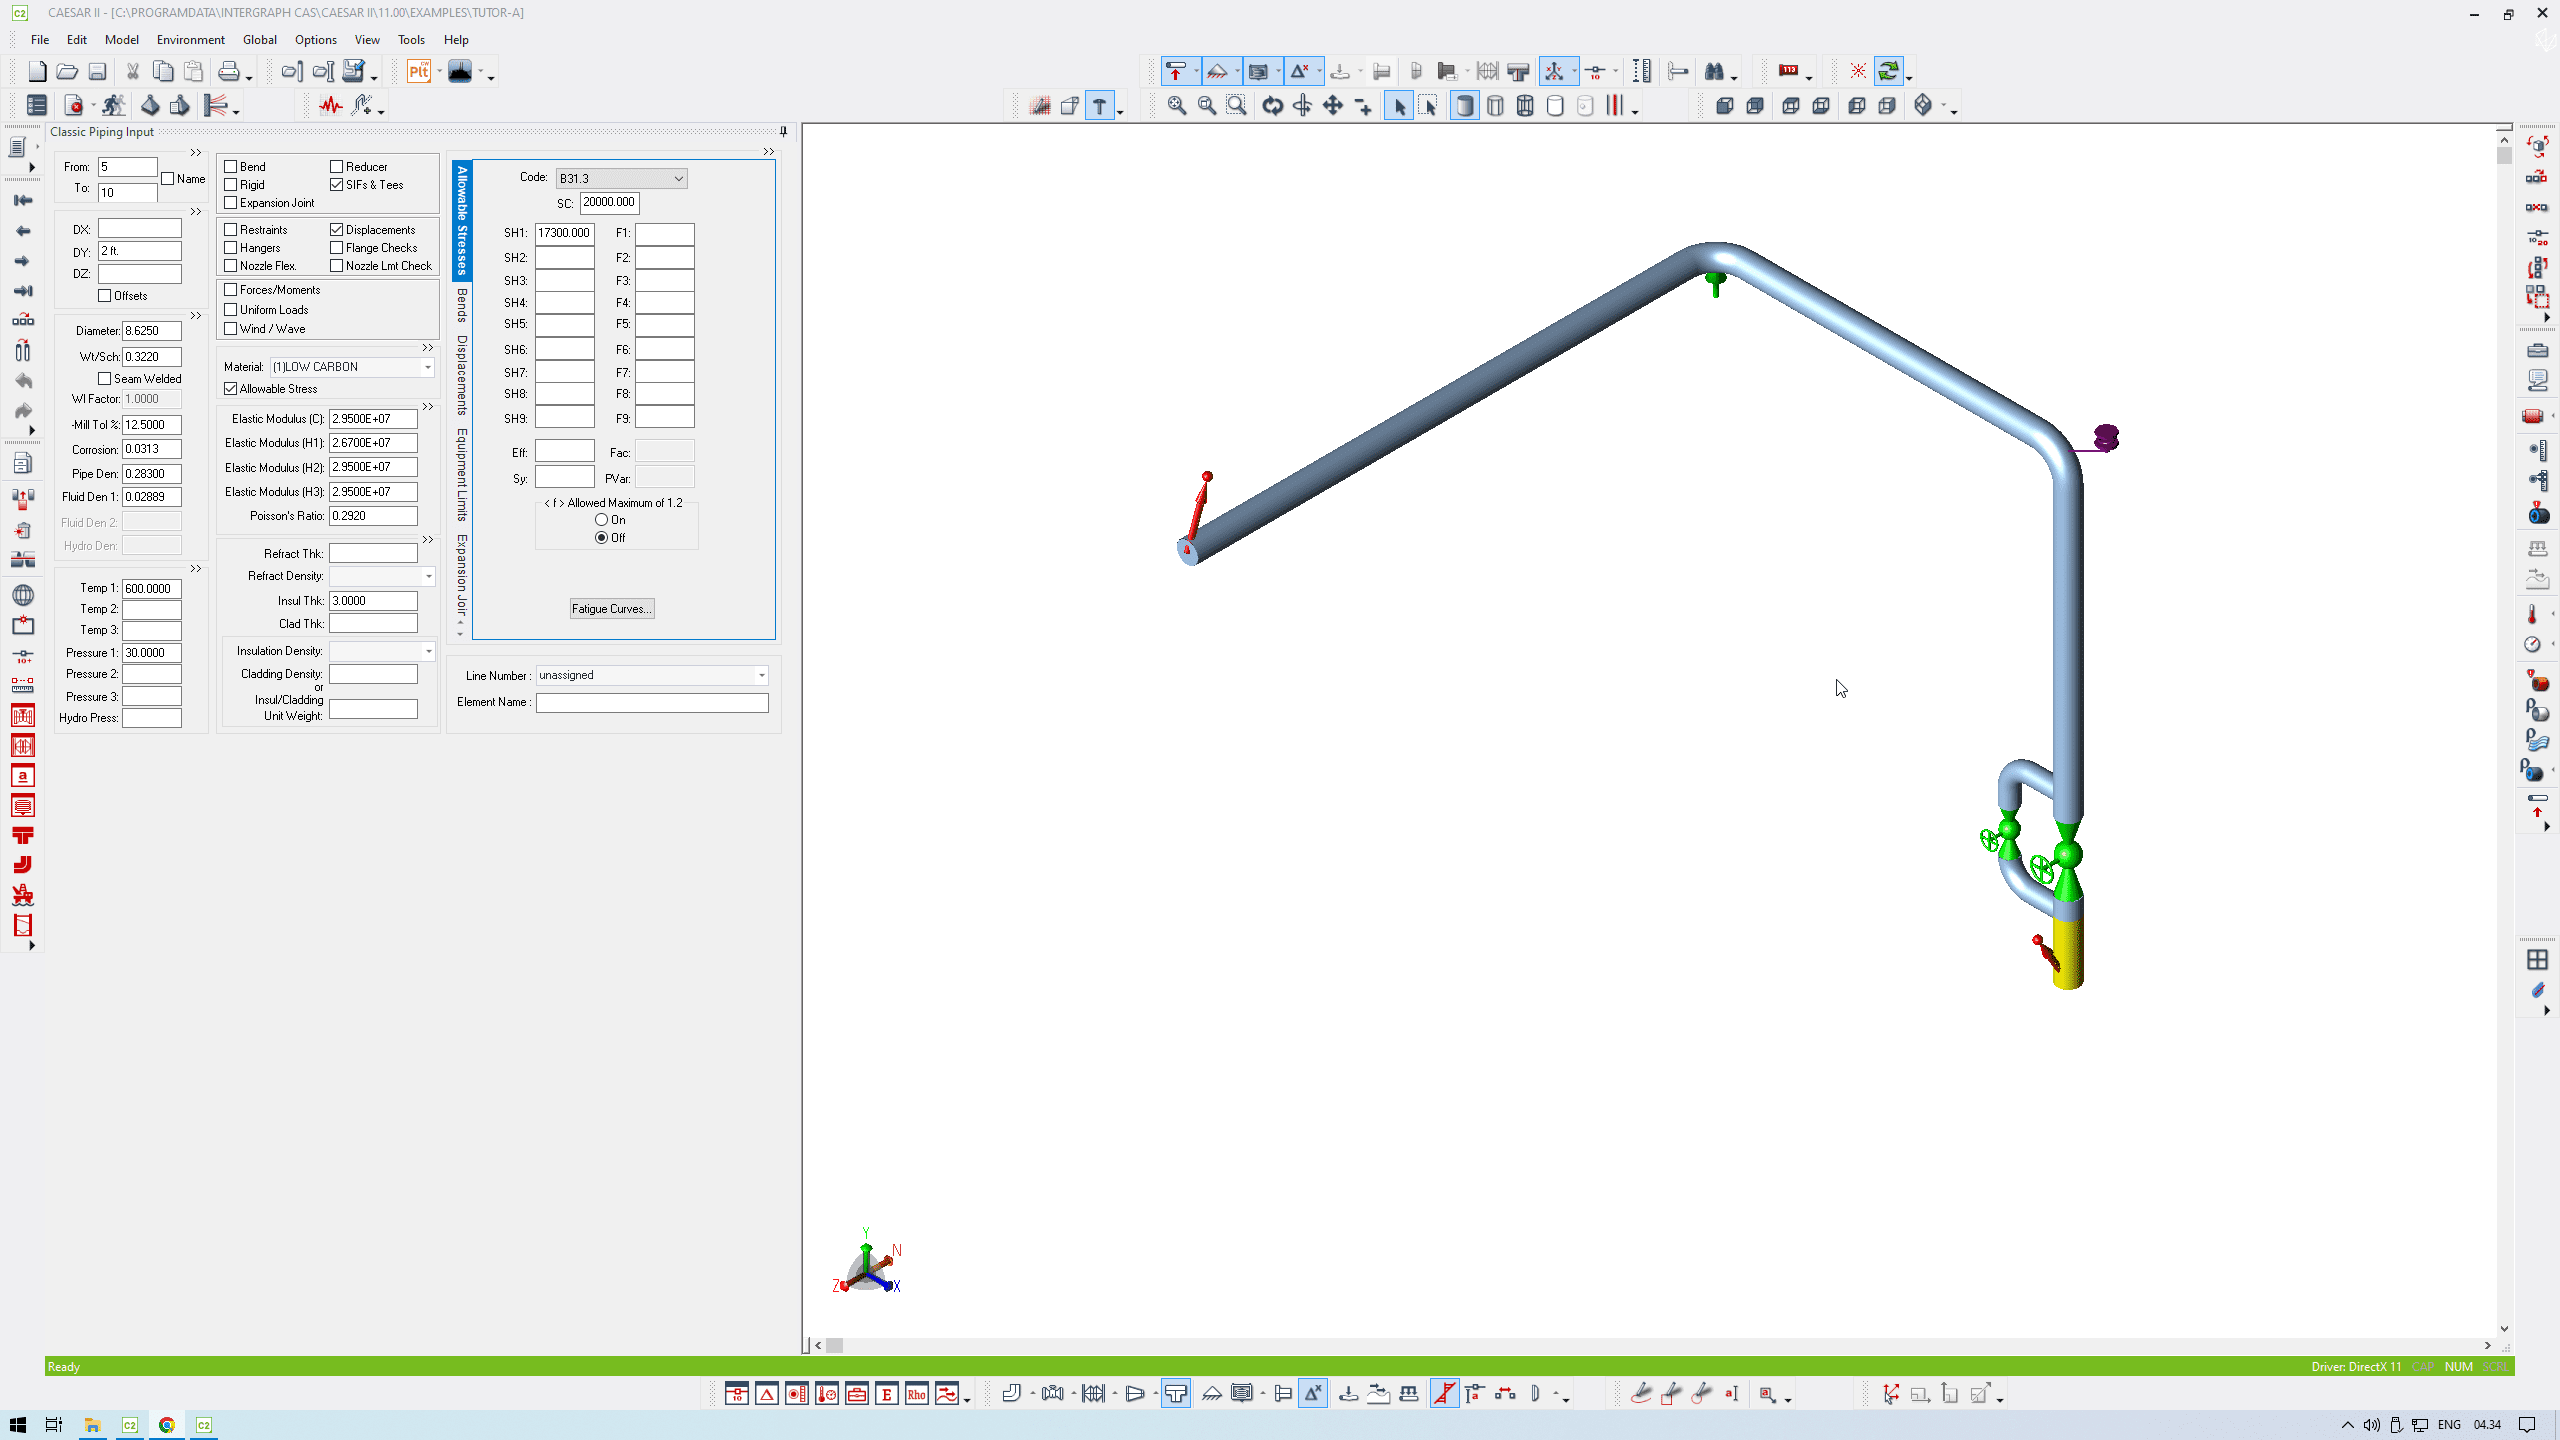The height and width of the screenshot is (1440, 2560).
Task: Expand the Line Number unassigned dropdown
Action: pyautogui.click(x=761, y=676)
